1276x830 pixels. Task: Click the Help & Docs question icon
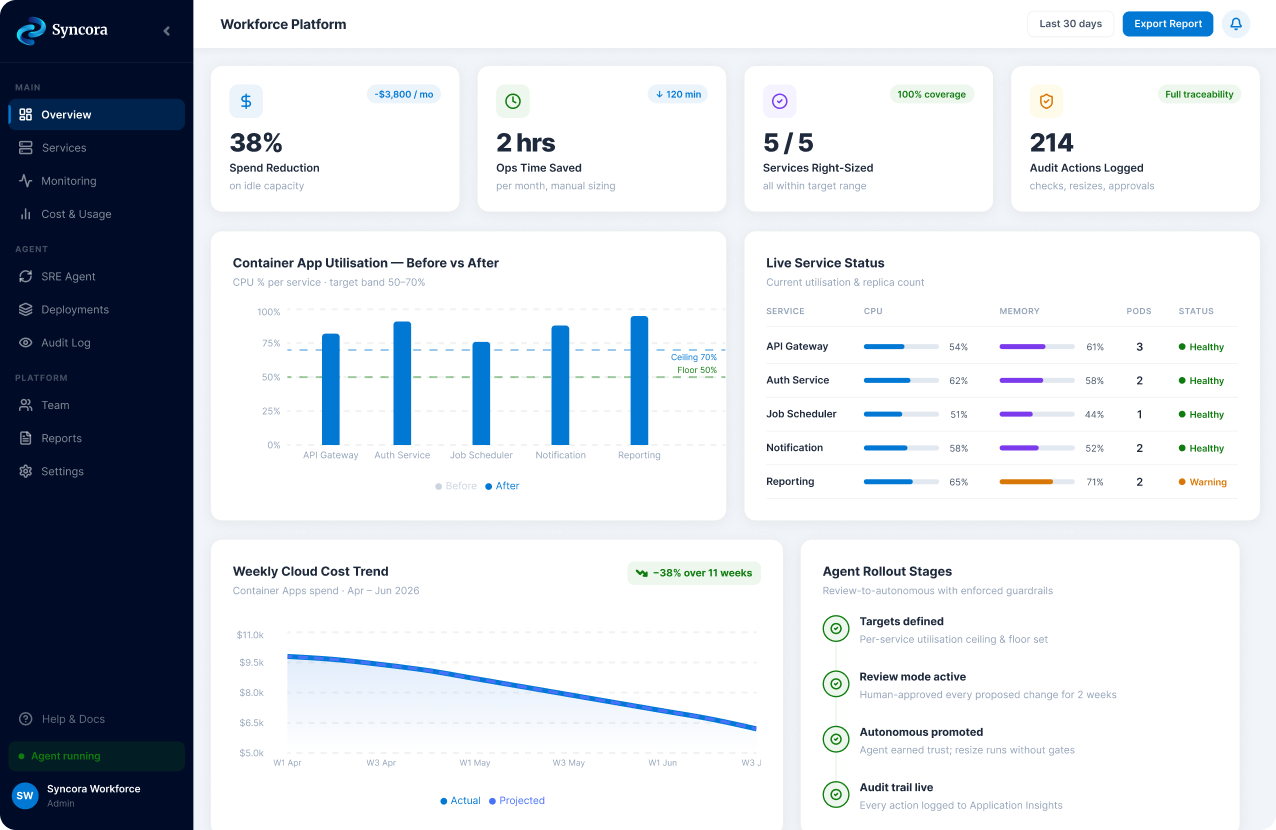26,720
